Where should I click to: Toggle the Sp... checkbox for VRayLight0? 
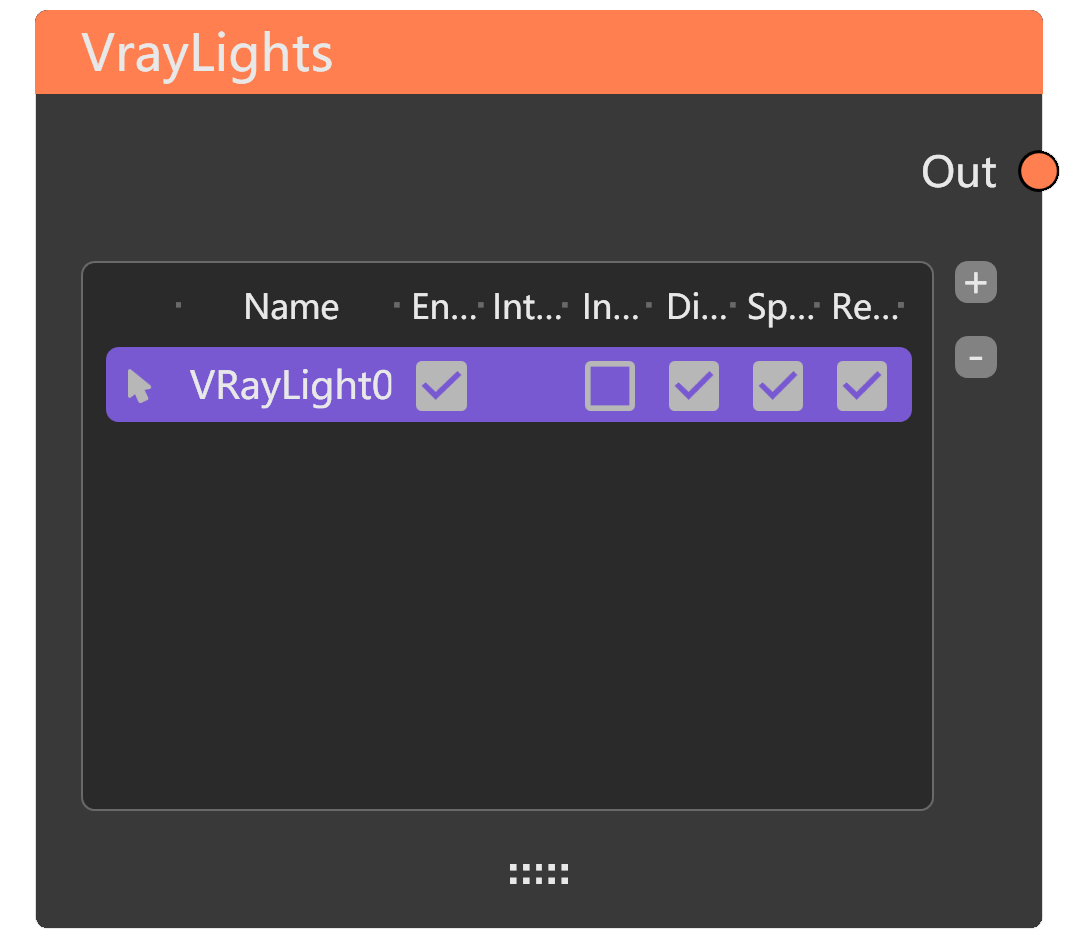[x=777, y=386]
